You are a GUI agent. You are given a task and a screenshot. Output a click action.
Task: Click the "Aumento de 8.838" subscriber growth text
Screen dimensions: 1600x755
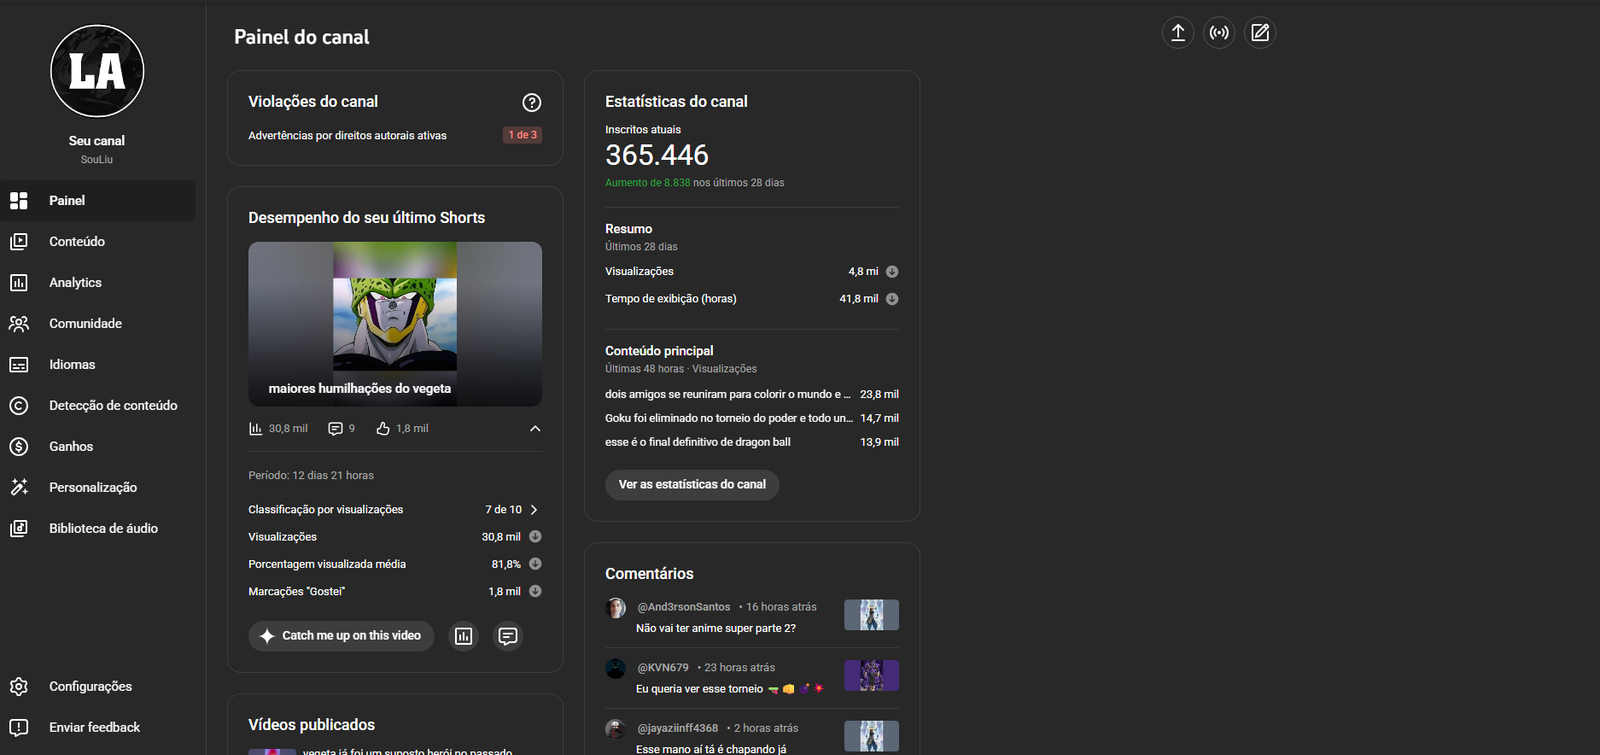pyautogui.click(x=648, y=183)
